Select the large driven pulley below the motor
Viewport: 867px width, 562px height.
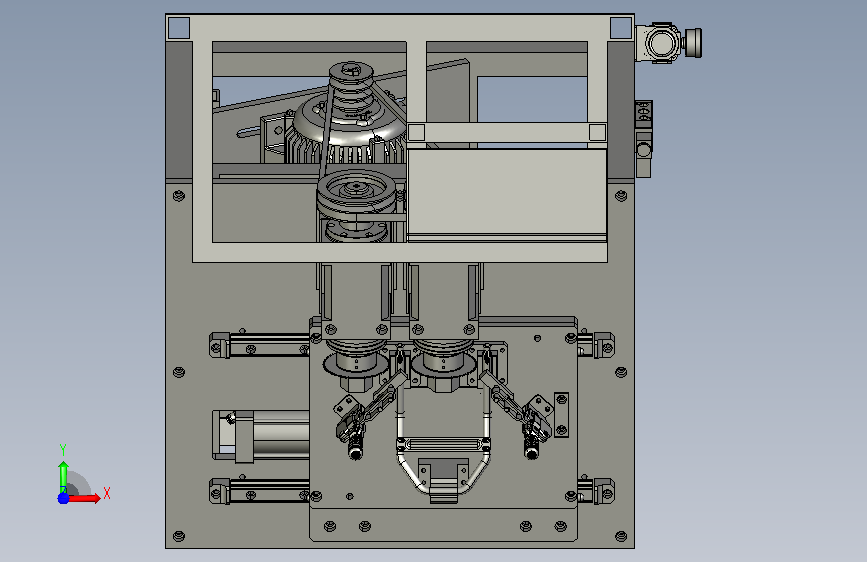pos(356,195)
